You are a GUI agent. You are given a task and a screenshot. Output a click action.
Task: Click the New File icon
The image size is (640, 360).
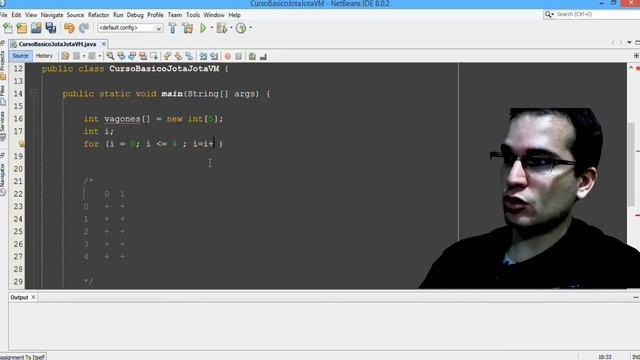8,28
